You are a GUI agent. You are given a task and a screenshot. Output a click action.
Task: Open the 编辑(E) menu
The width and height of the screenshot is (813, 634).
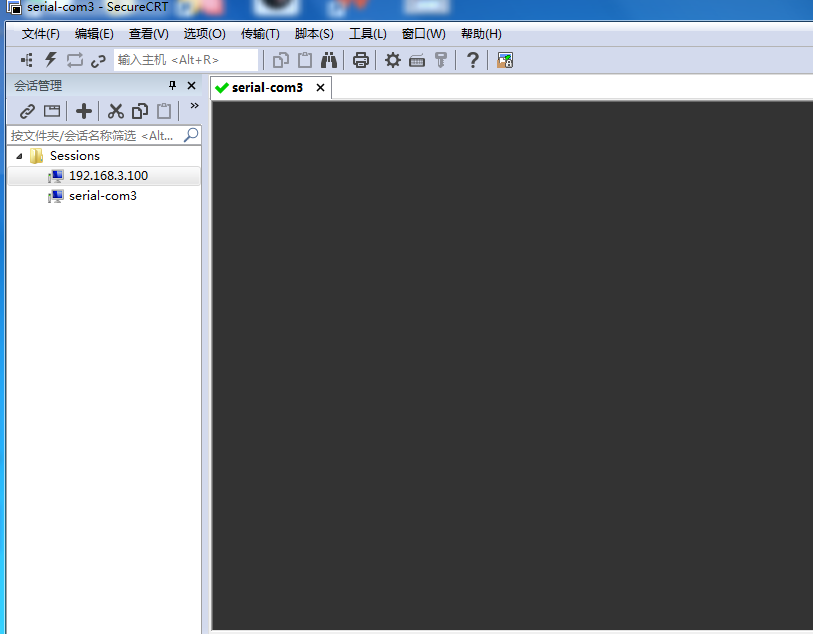coord(94,34)
